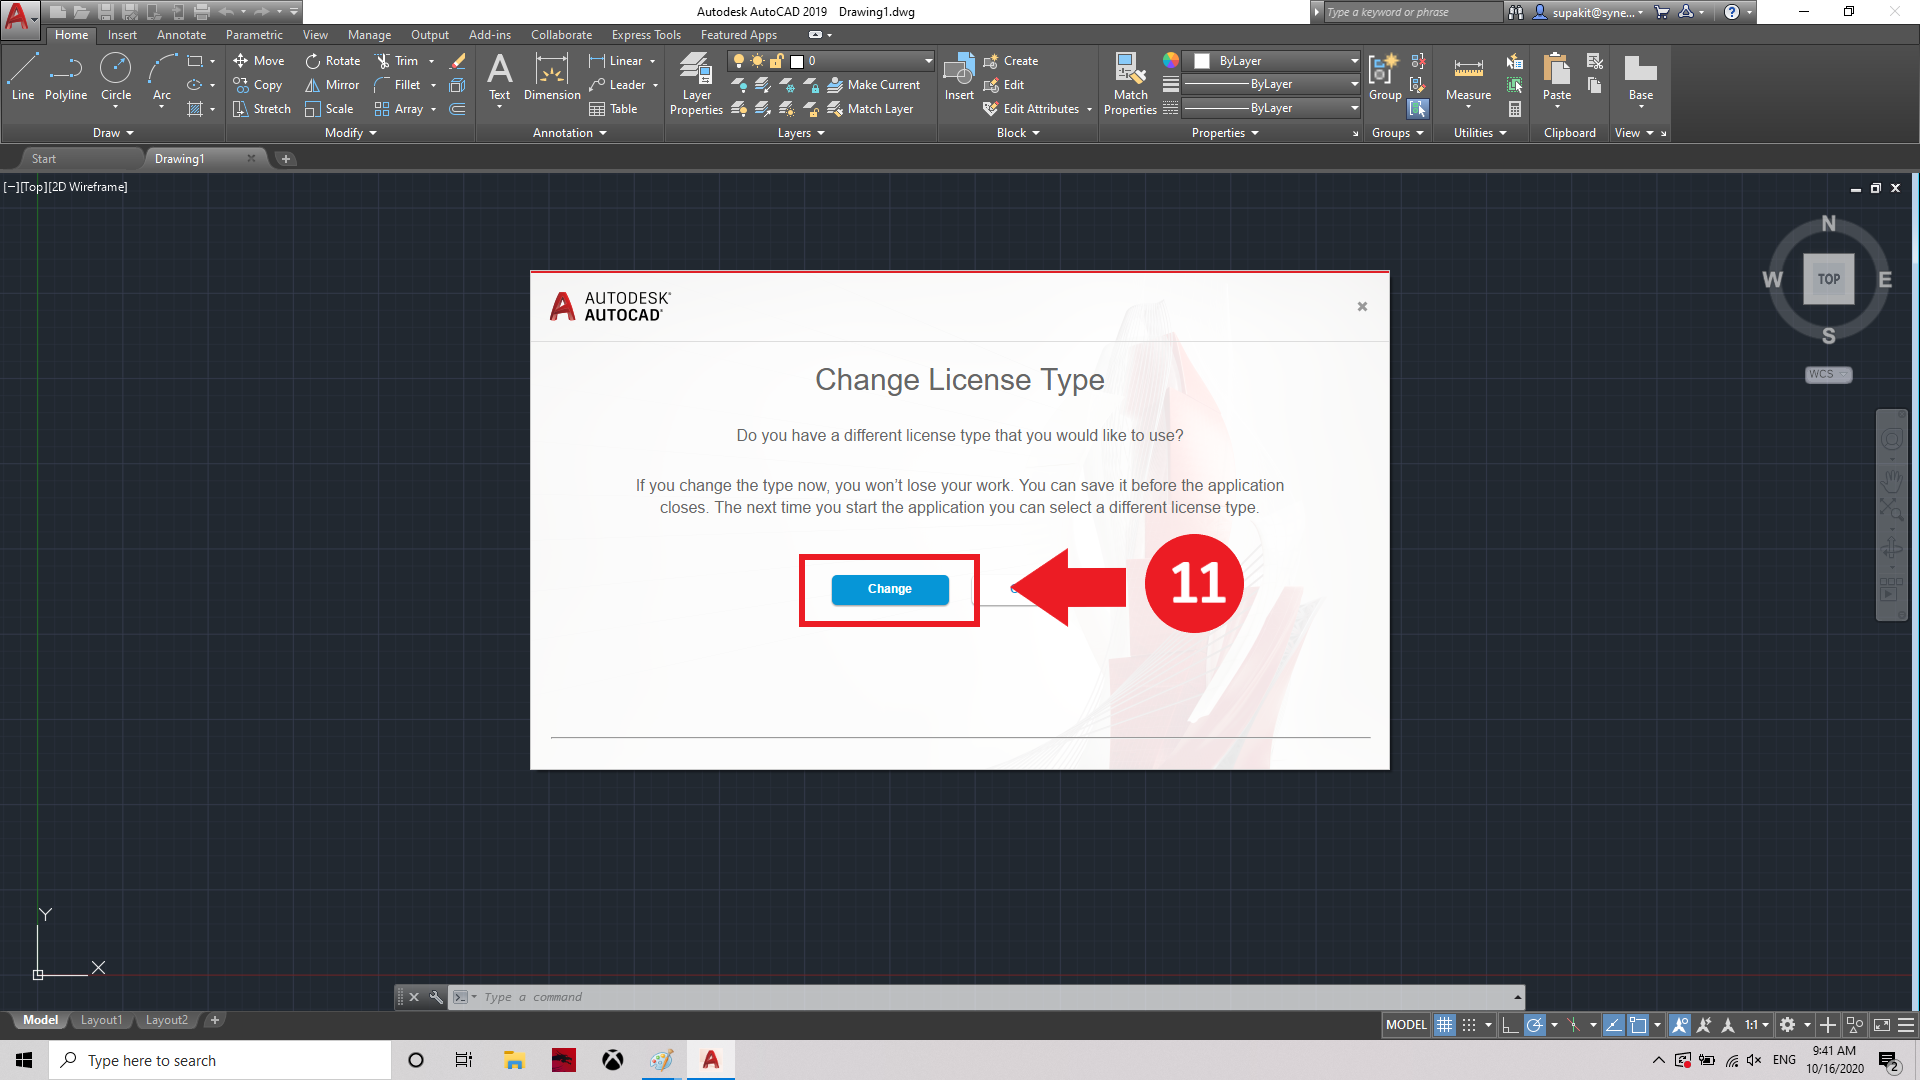
Task: Click the blue Change button
Action: click(x=889, y=589)
